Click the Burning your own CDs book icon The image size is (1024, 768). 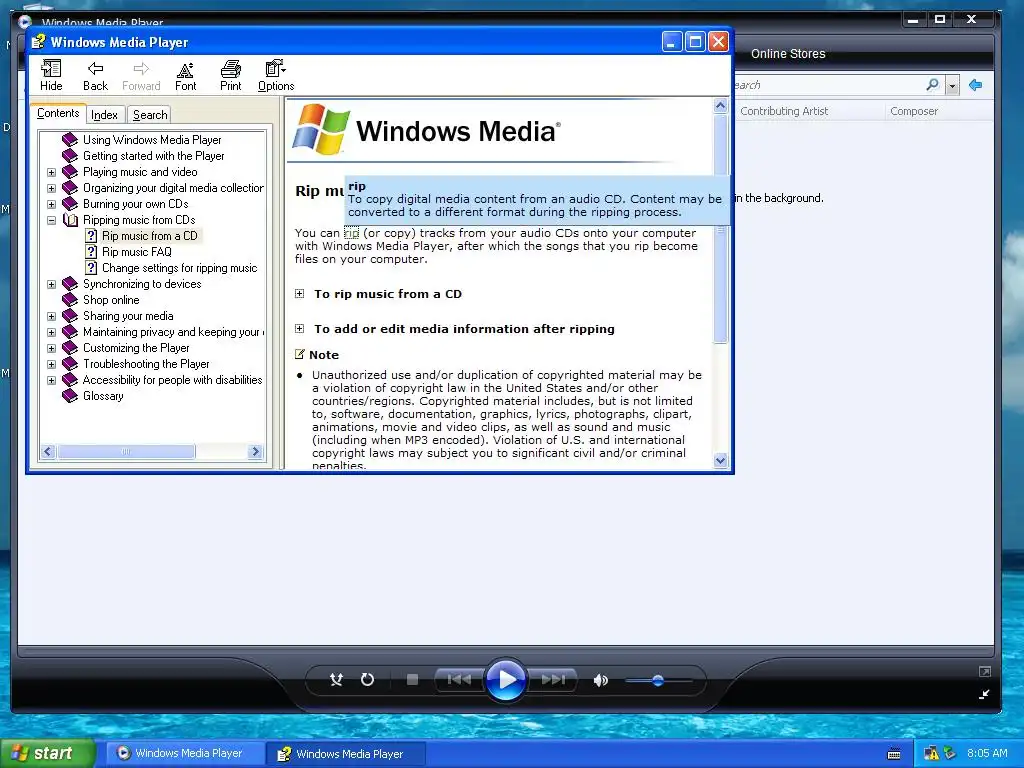70,204
